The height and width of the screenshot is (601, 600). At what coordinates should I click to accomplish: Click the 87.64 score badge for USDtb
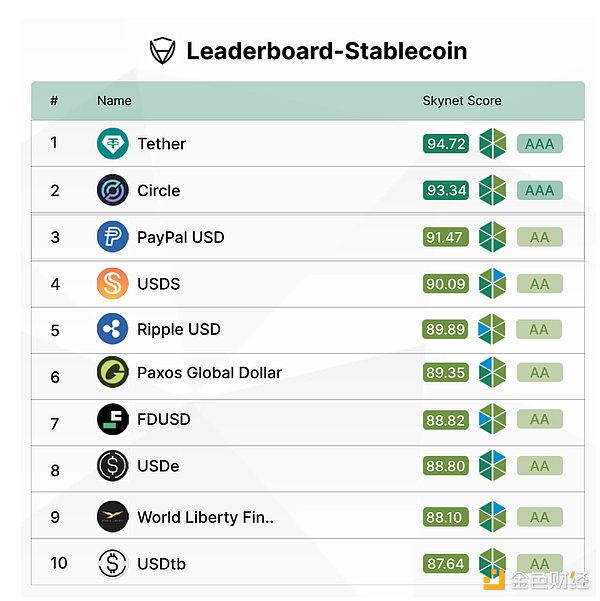point(446,564)
